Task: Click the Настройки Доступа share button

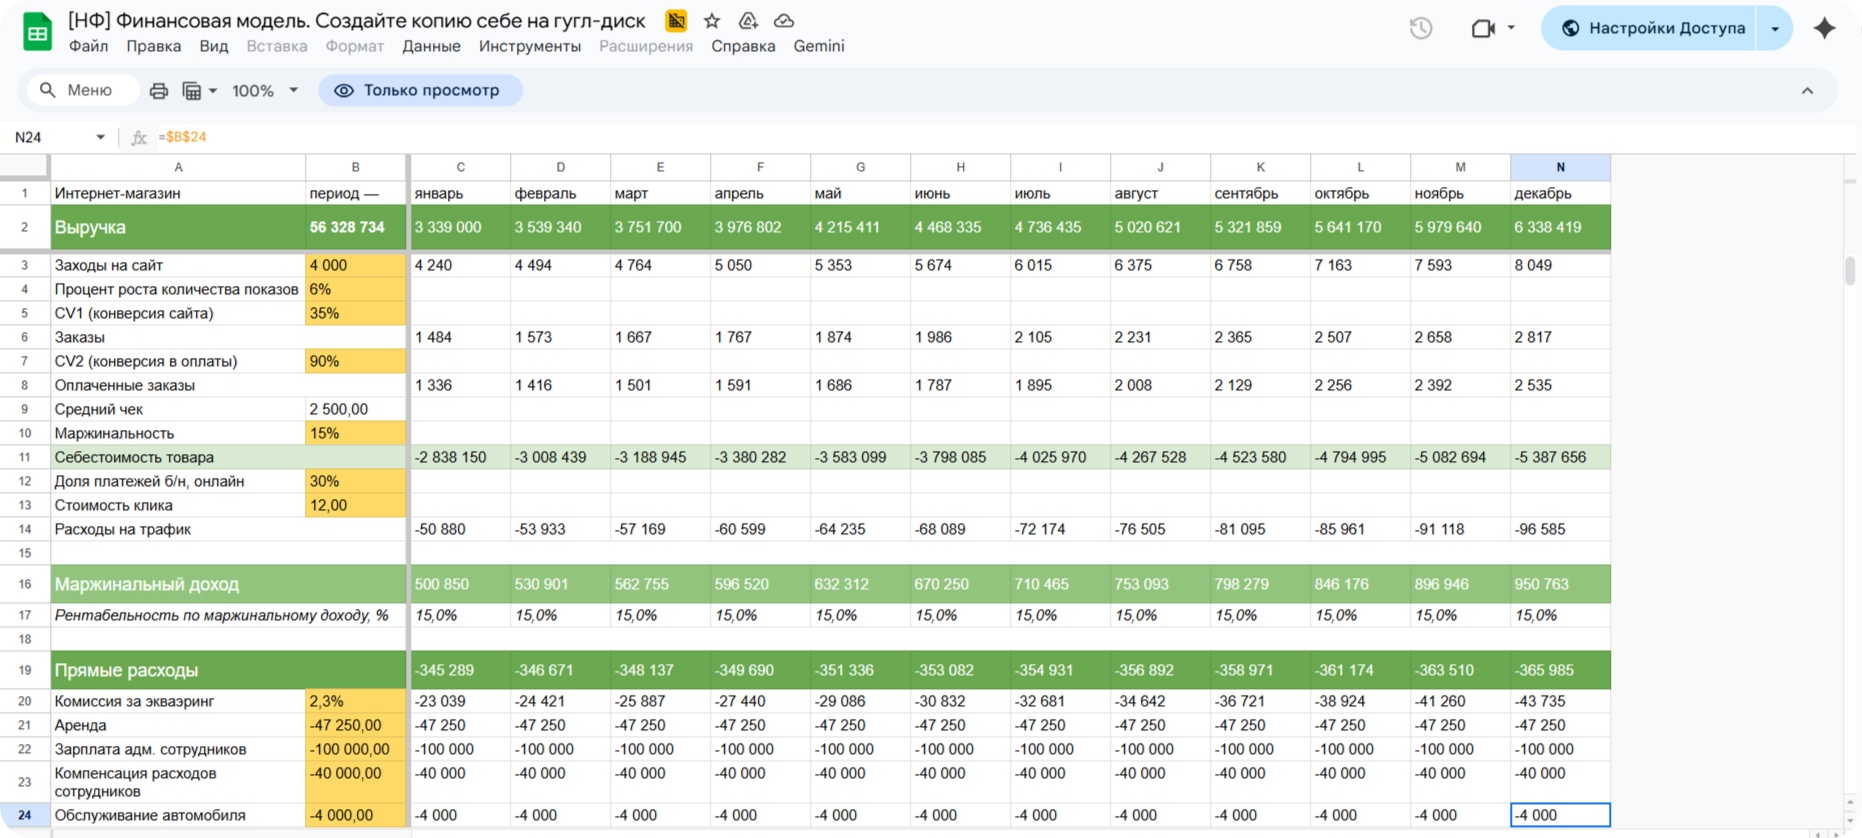Action: (x=1654, y=28)
